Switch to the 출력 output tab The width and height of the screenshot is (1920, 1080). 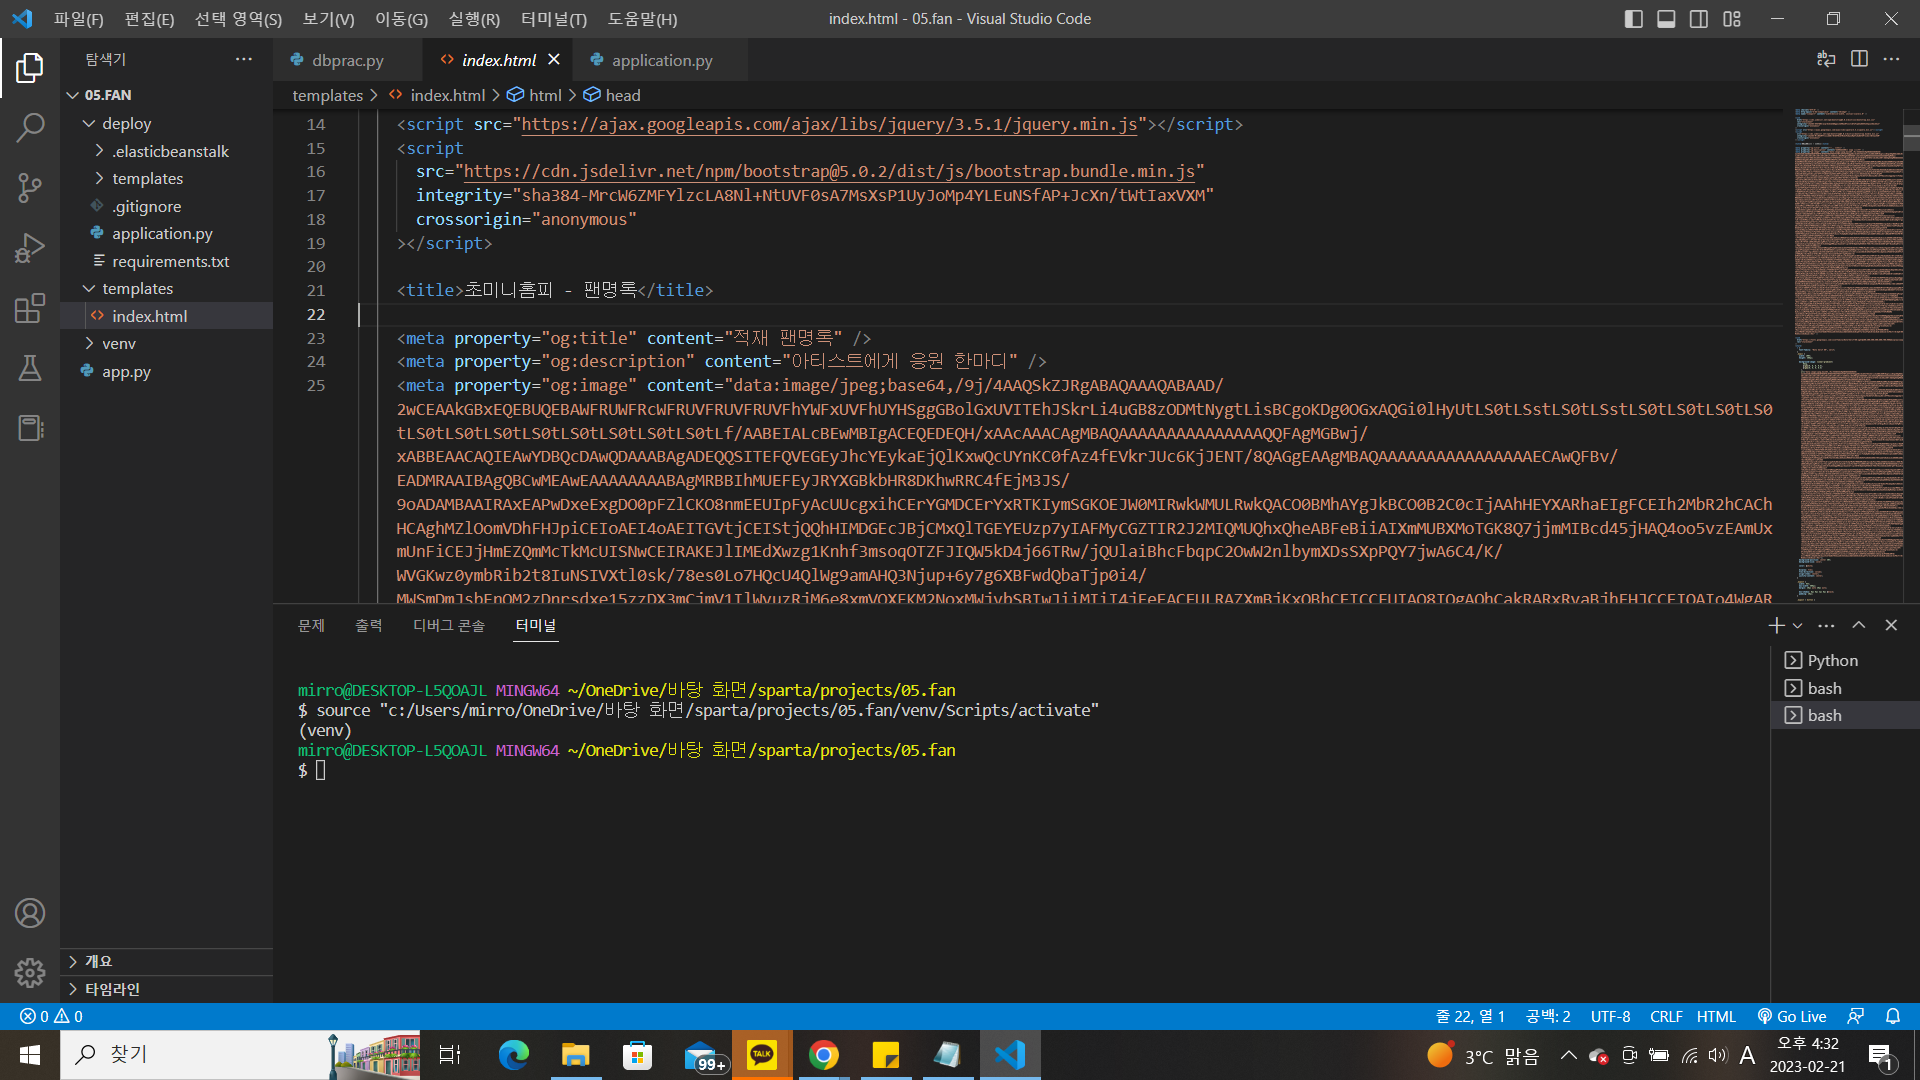pos(368,625)
